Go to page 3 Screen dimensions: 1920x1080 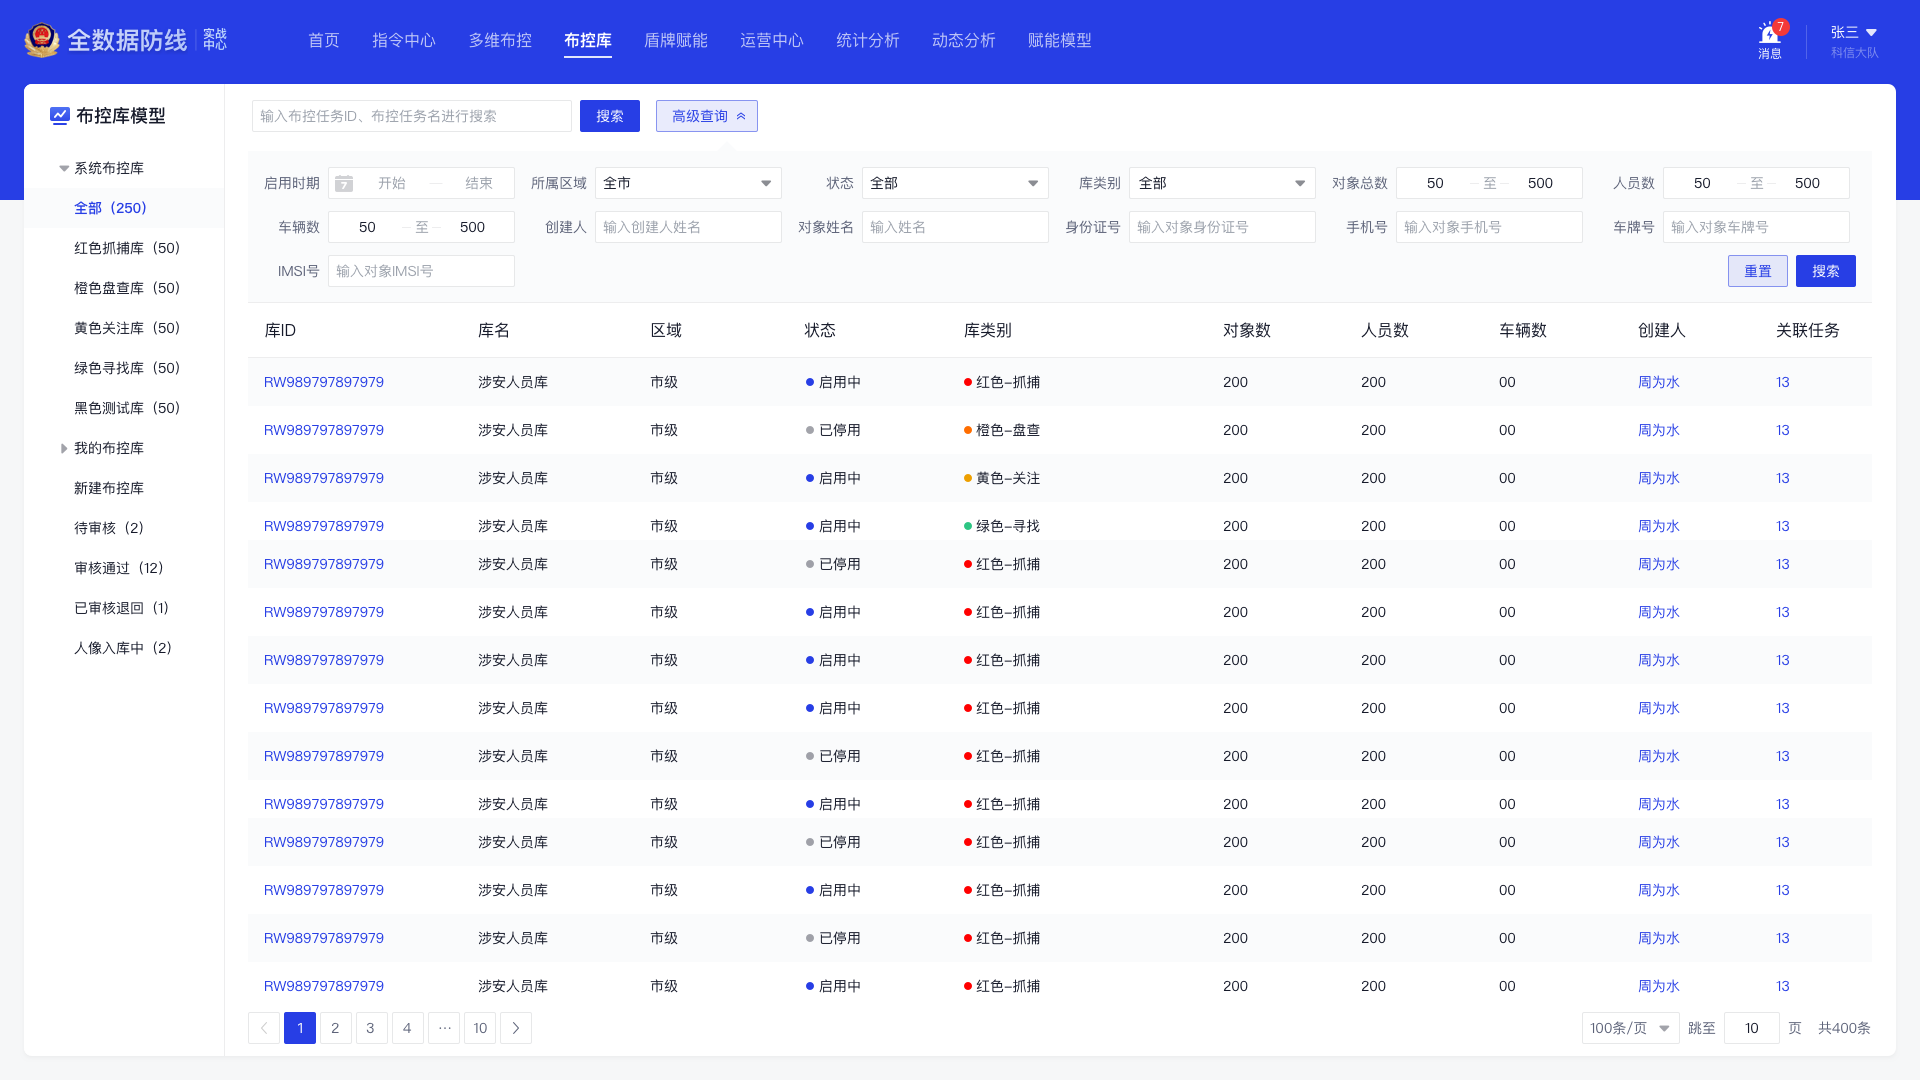[371, 1028]
